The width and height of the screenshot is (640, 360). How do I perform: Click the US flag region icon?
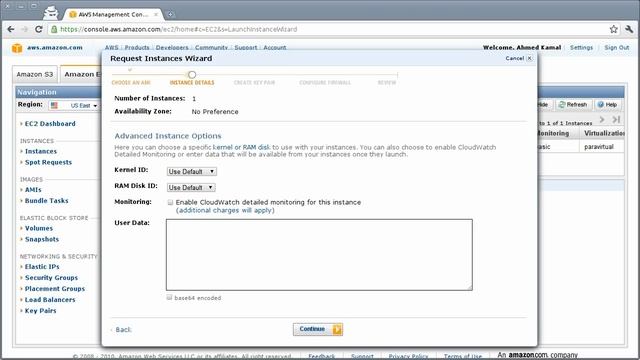point(54,105)
